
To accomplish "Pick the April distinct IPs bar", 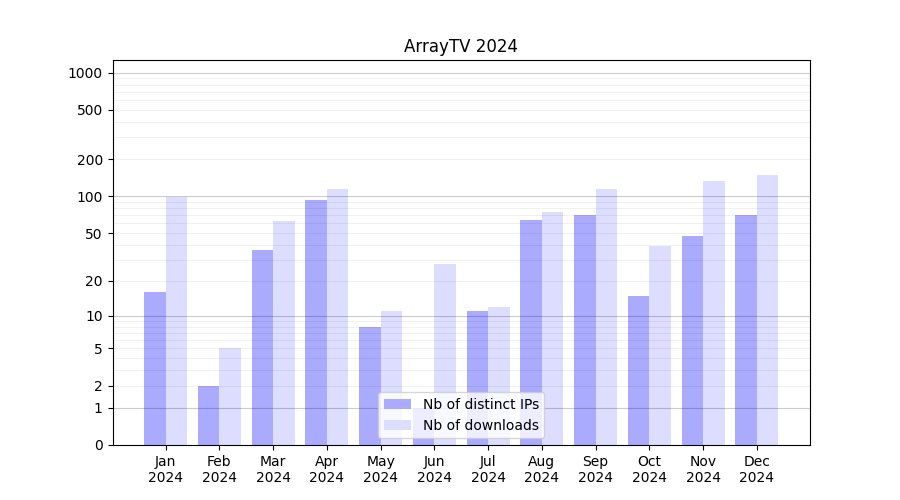I will click(x=316, y=322).
